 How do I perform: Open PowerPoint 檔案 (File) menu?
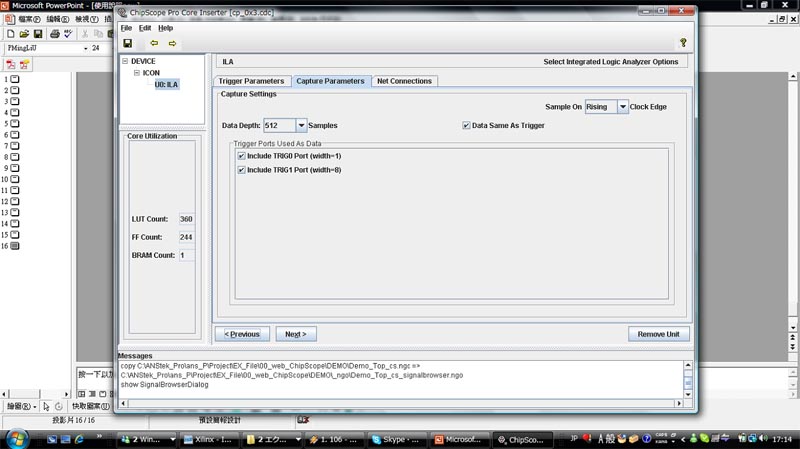click(x=29, y=19)
